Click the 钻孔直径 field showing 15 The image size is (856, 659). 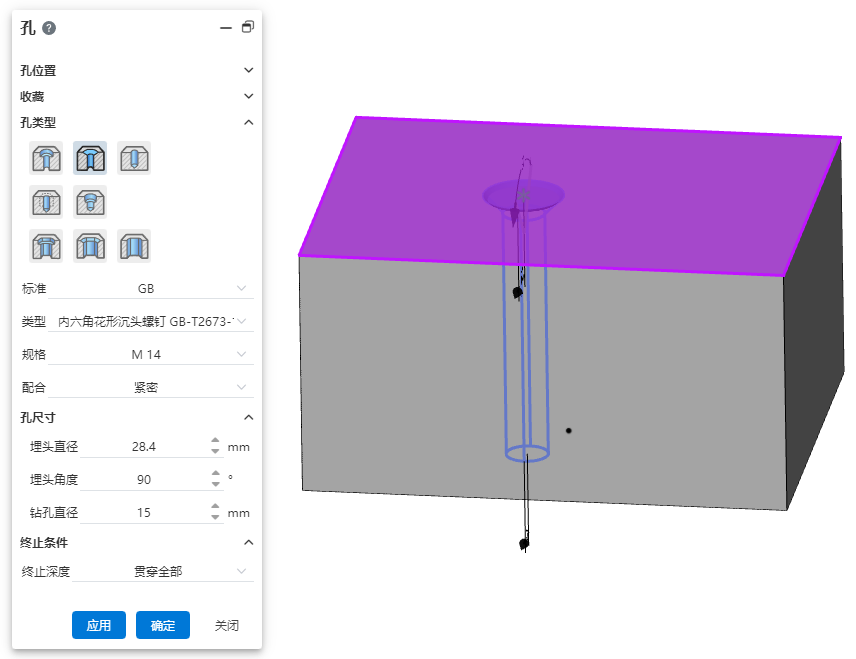(144, 512)
